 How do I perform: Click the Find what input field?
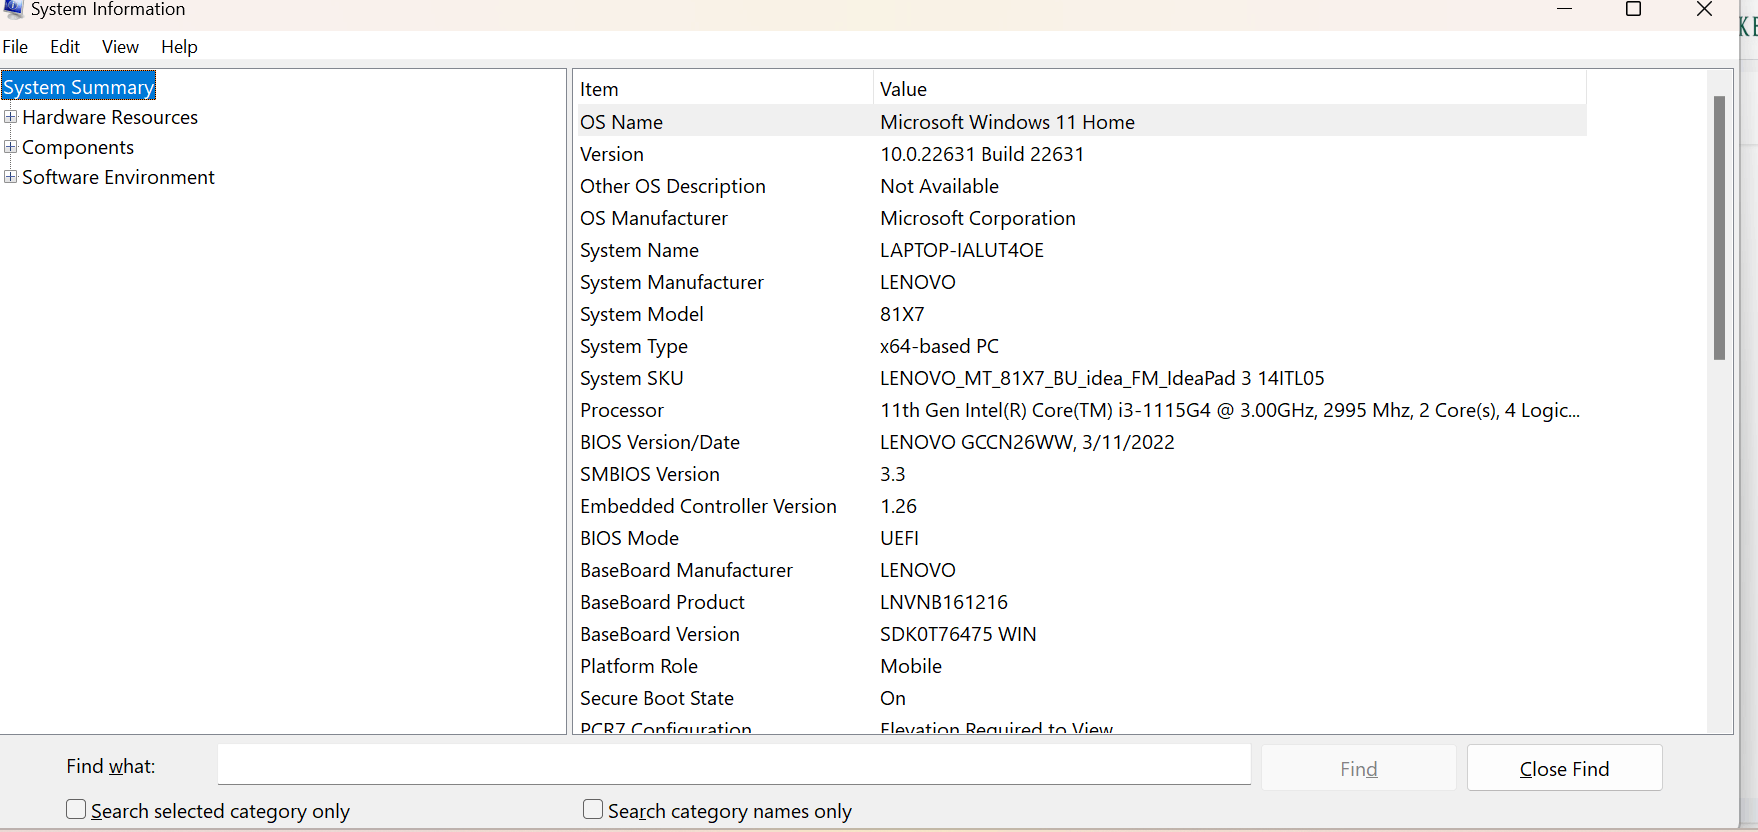point(734,765)
